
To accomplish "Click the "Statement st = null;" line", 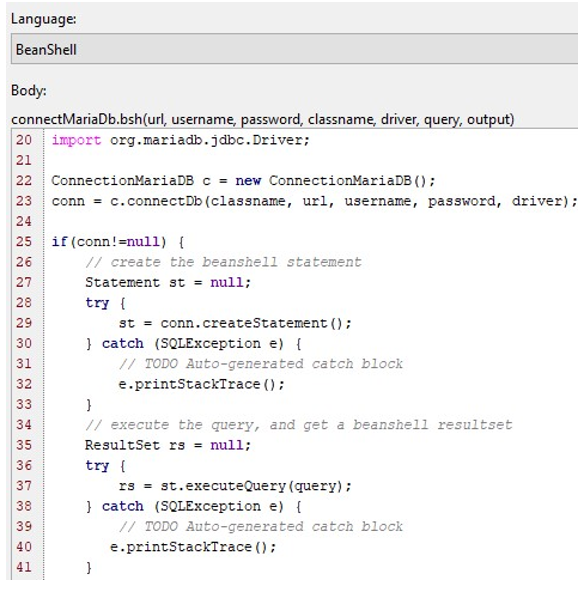I will [x=168, y=282].
